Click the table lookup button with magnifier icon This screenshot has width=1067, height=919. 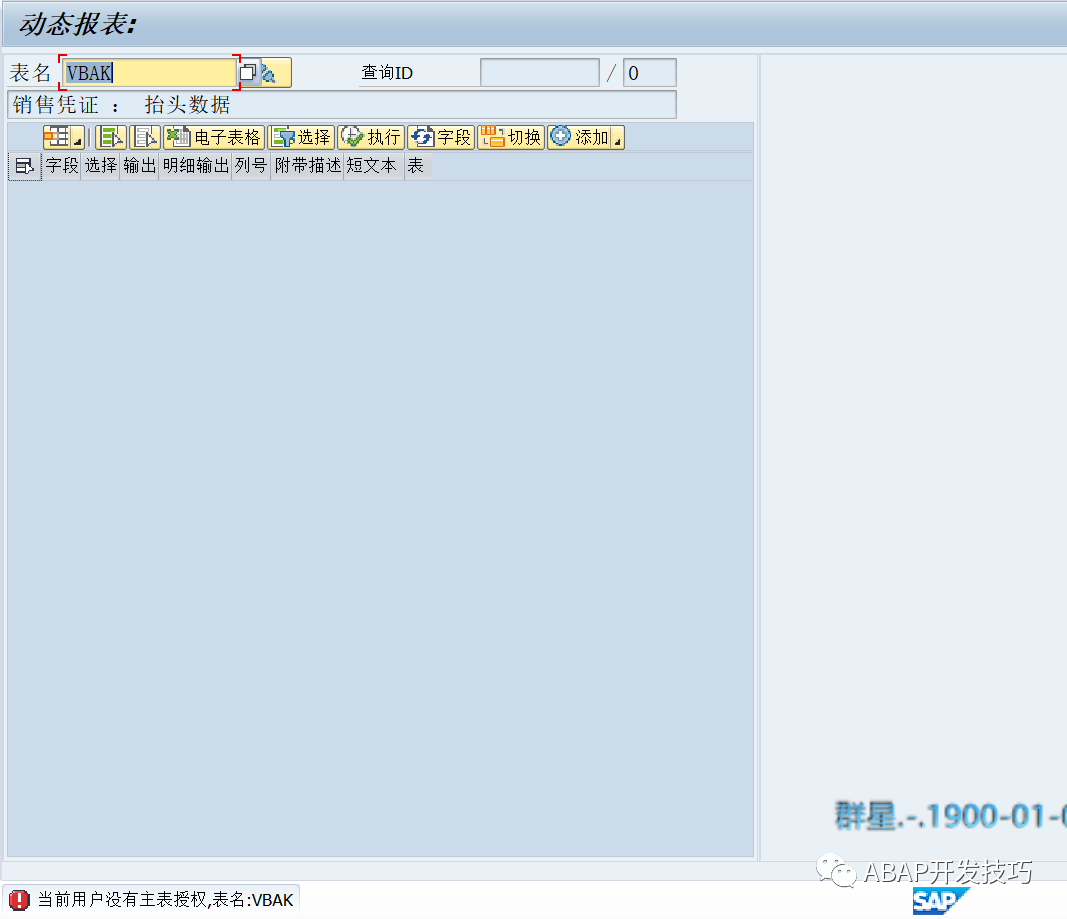click(276, 72)
